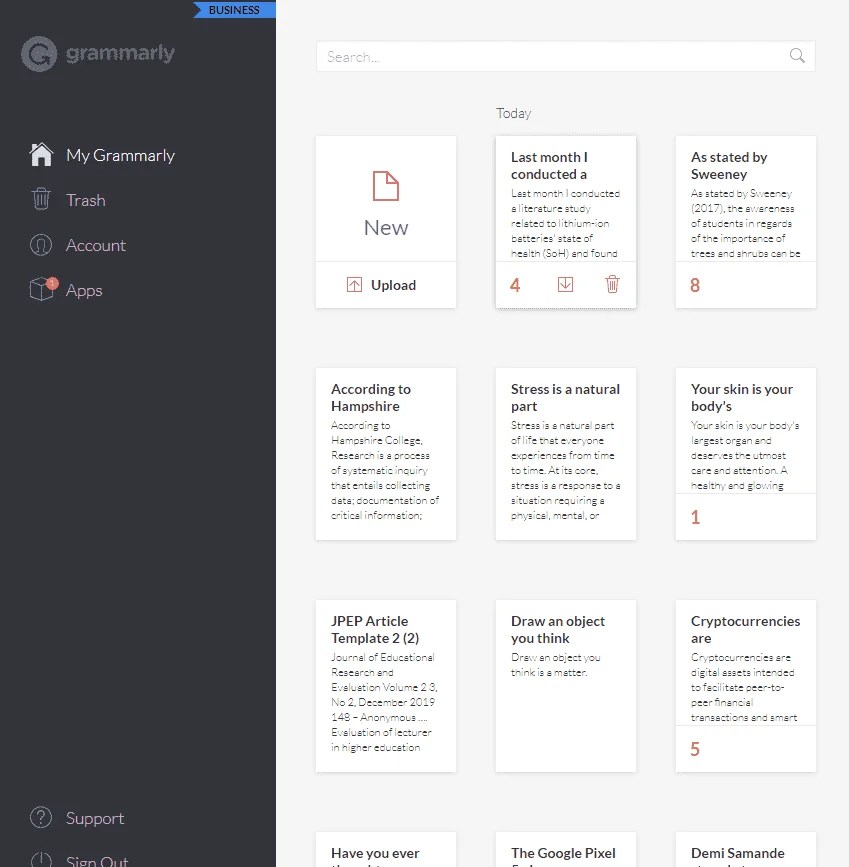
Task: Click the search magnifier icon
Action: click(x=797, y=56)
